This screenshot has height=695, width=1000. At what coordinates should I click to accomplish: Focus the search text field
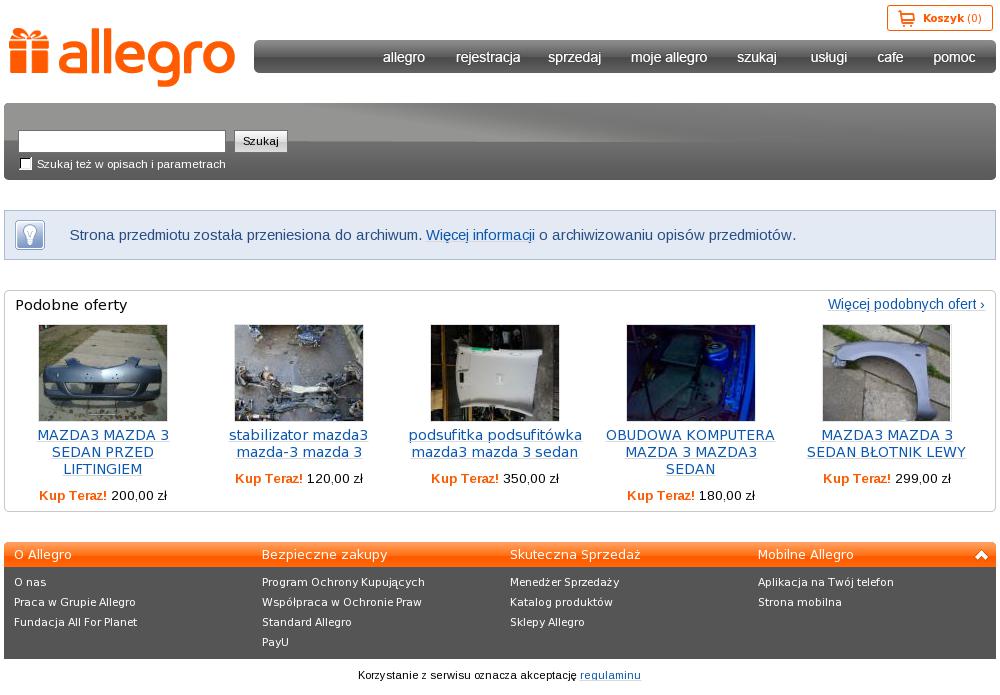coord(122,141)
